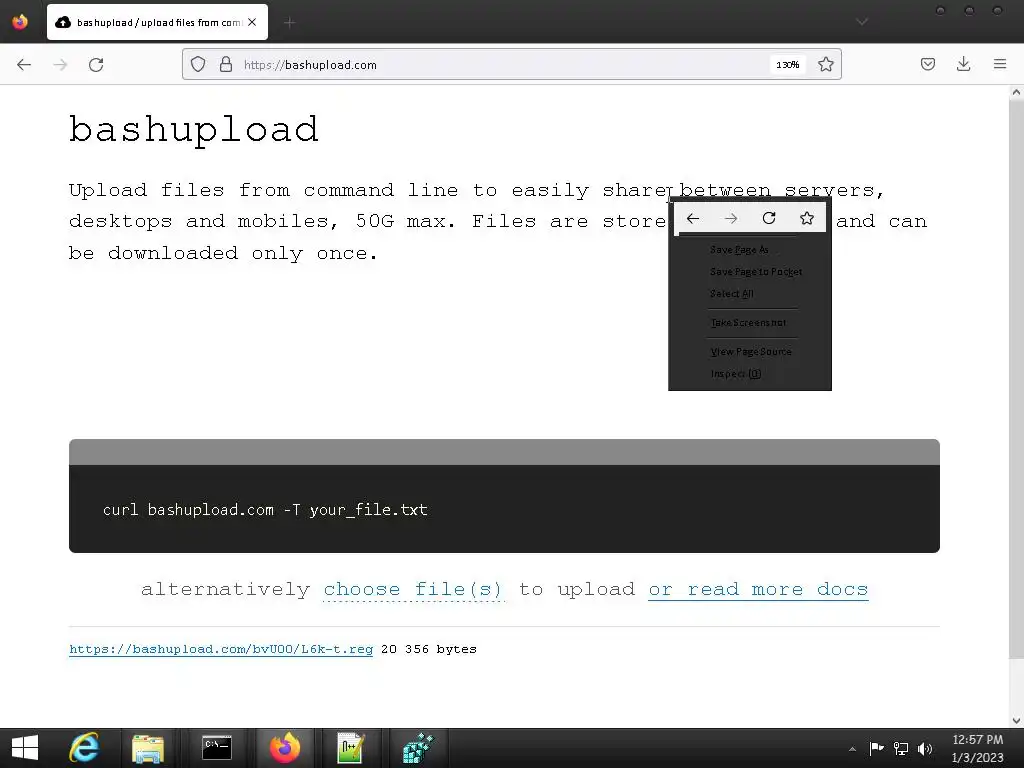1024x768 pixels.
Task: Show hidden tray icons arrow
Action: tap(852, 748)
